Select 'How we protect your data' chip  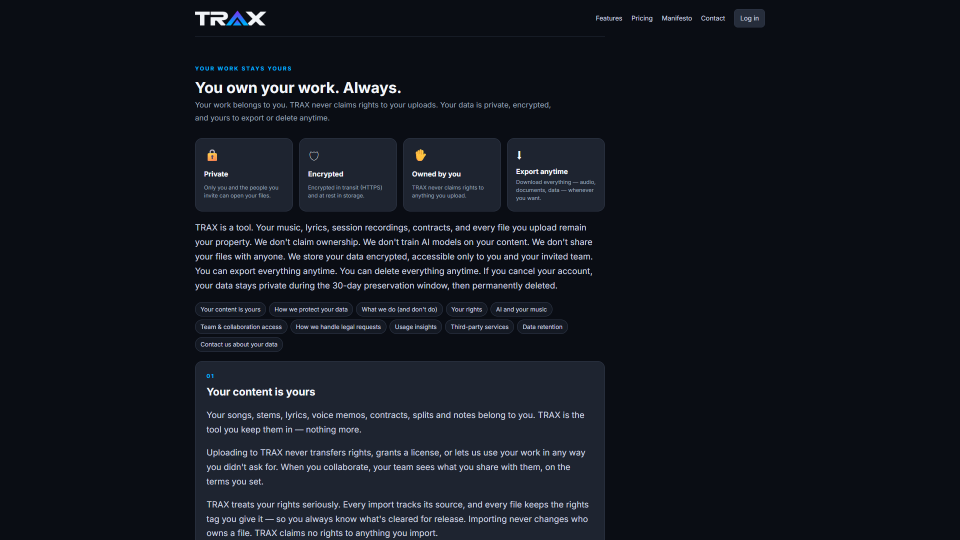(x=311, y=309)
